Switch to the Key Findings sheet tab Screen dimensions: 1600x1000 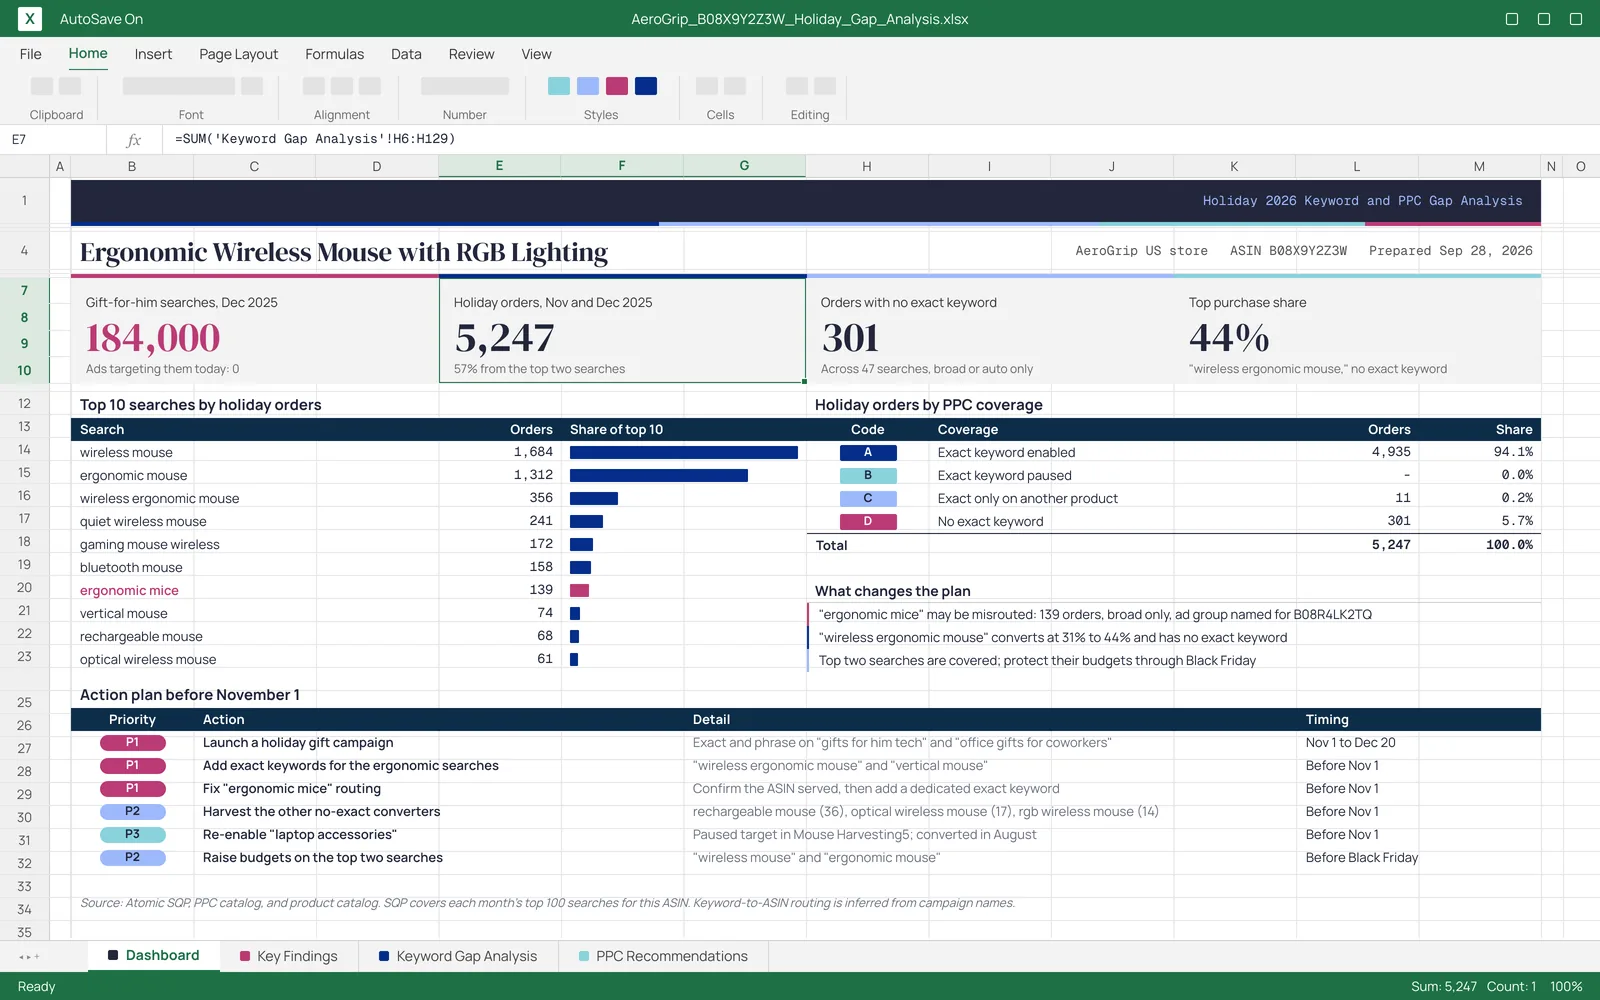point(289,956)
